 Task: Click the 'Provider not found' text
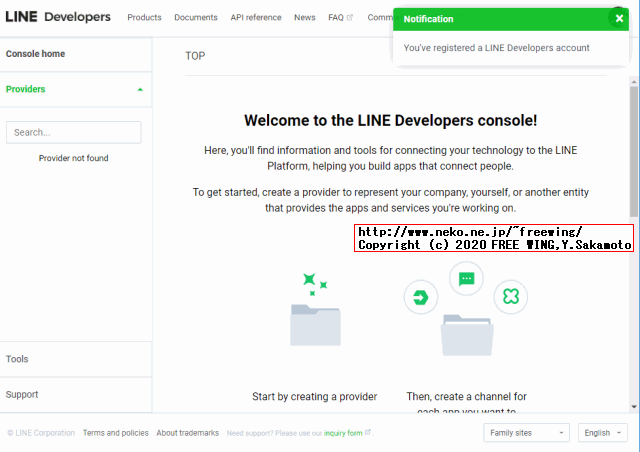point(73,158)
